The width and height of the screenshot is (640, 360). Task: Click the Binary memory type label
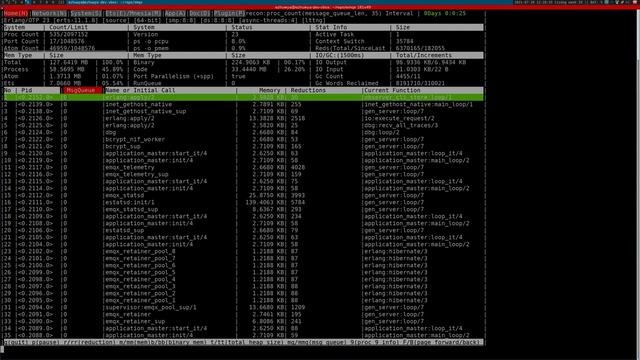144,62
